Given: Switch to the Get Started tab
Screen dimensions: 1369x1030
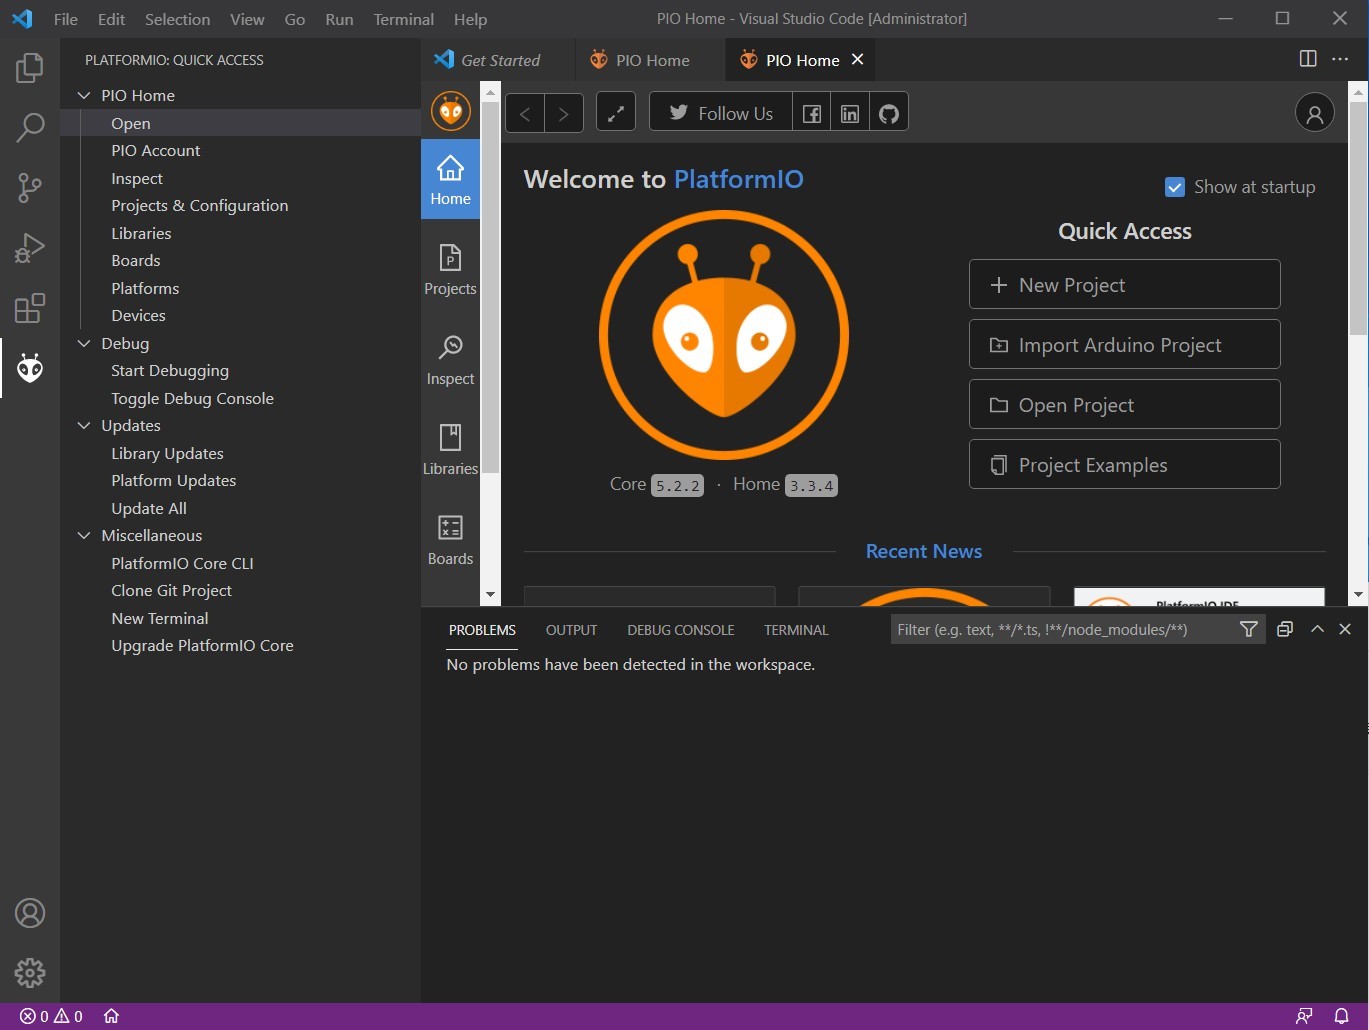Looking at the screenshot, I should click(498, 60).
